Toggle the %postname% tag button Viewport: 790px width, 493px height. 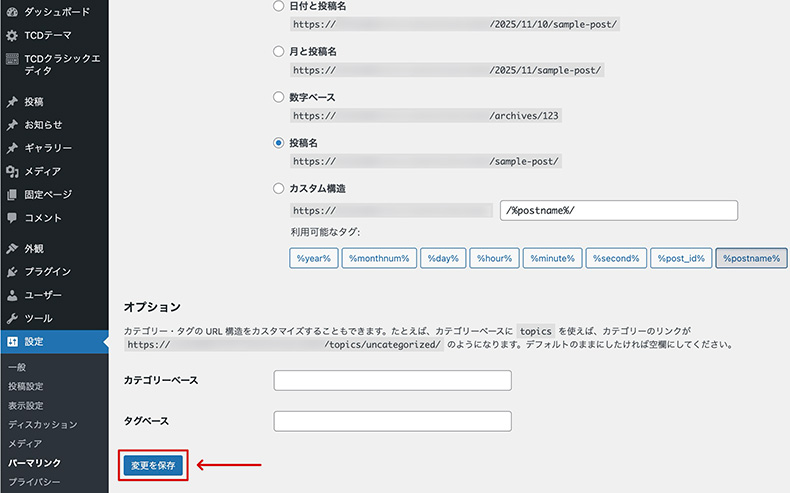(751, 258)
